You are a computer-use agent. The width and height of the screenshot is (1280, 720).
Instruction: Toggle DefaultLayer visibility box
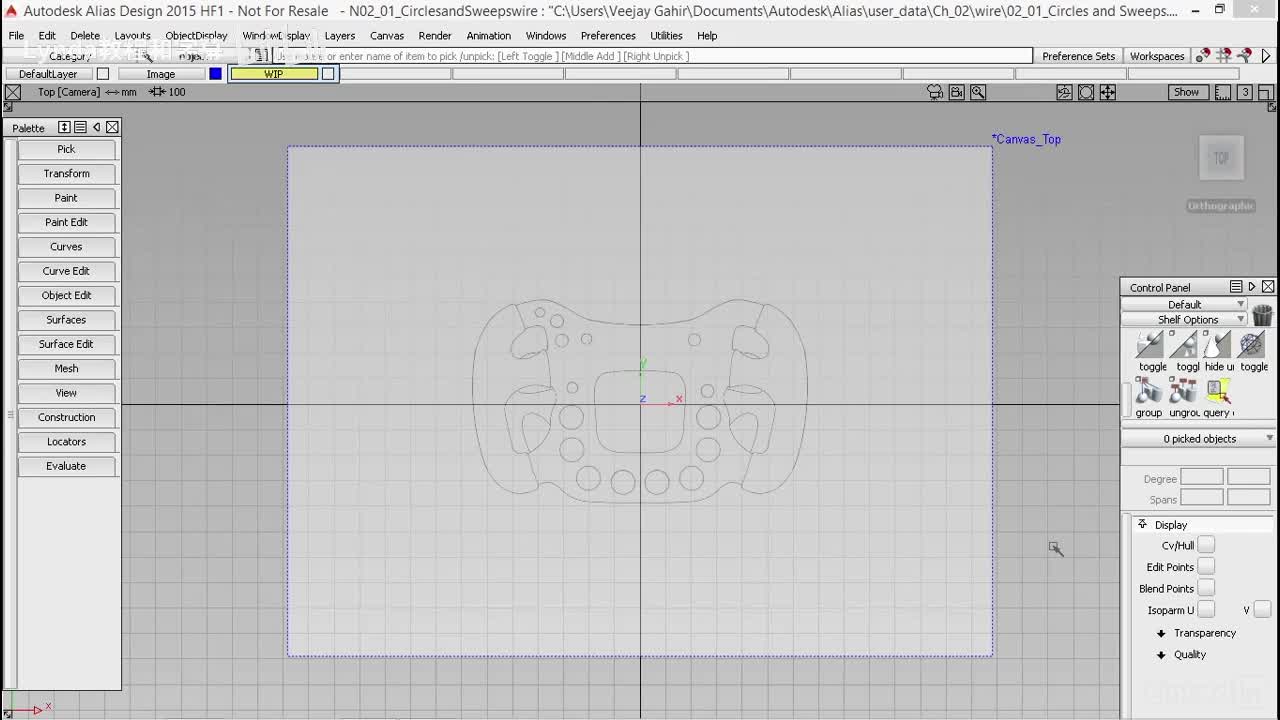(102, 74)
